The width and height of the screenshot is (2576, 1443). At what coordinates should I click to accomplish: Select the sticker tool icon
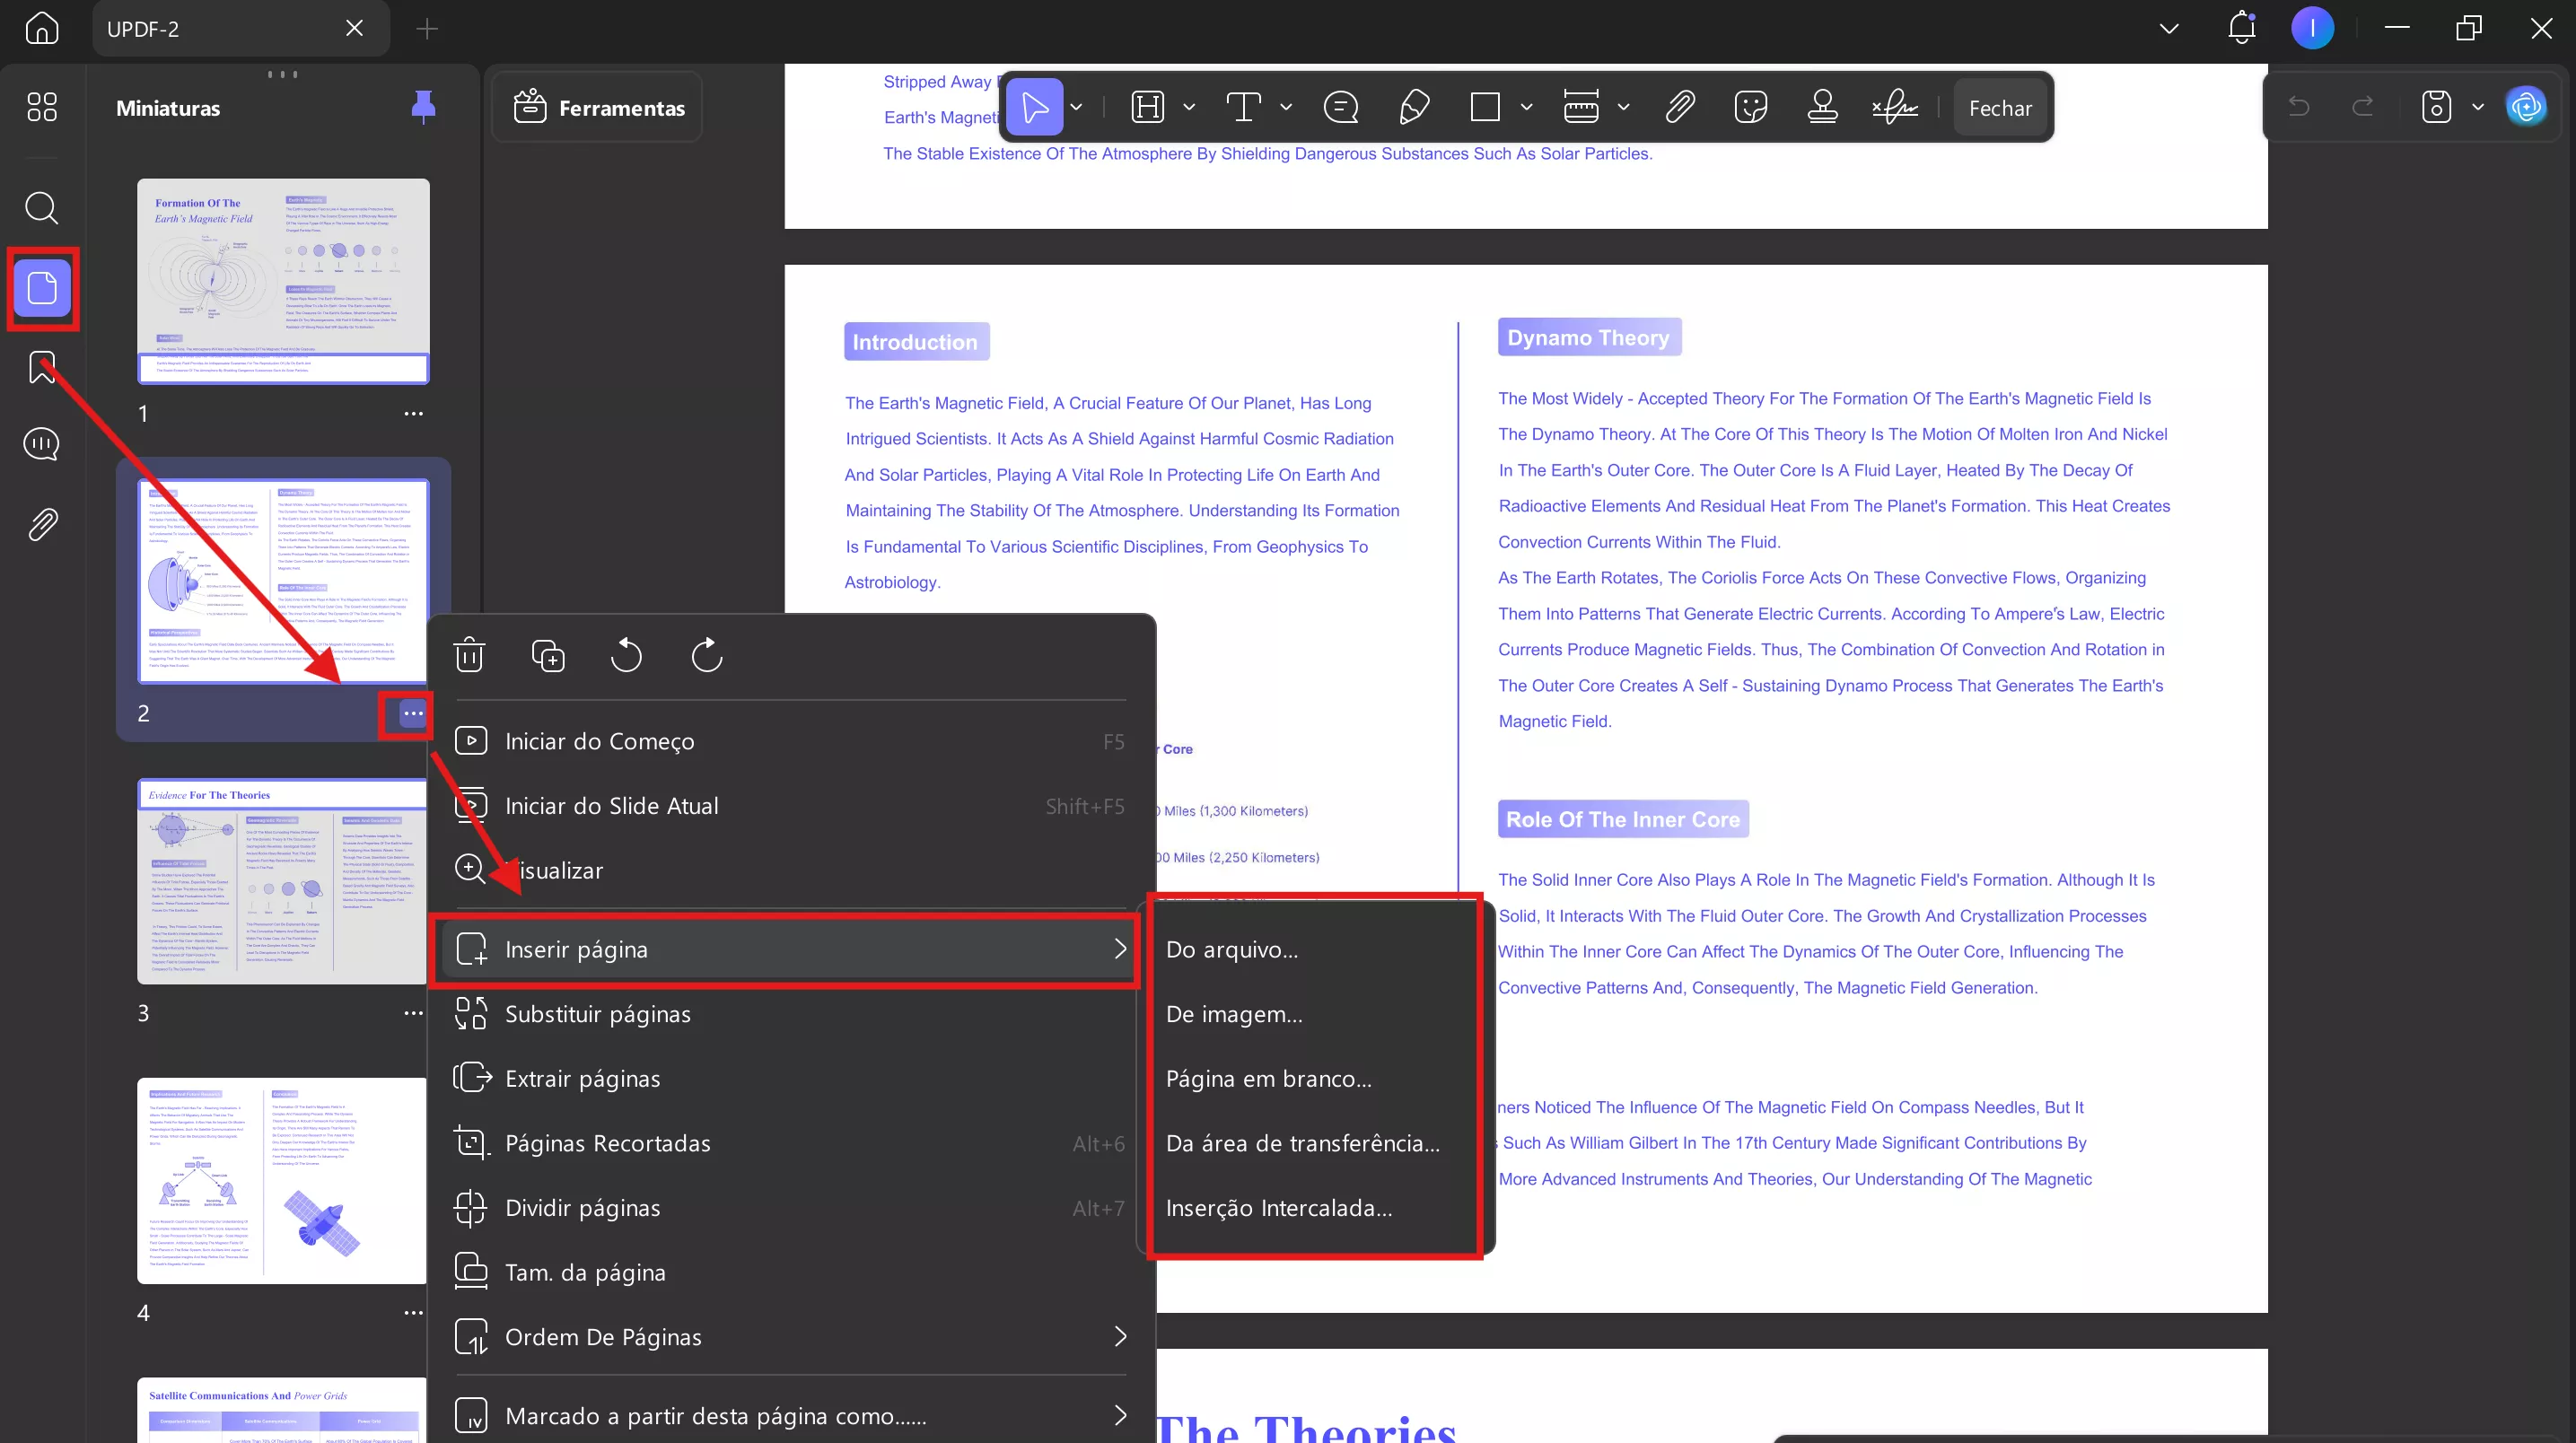1750,107
